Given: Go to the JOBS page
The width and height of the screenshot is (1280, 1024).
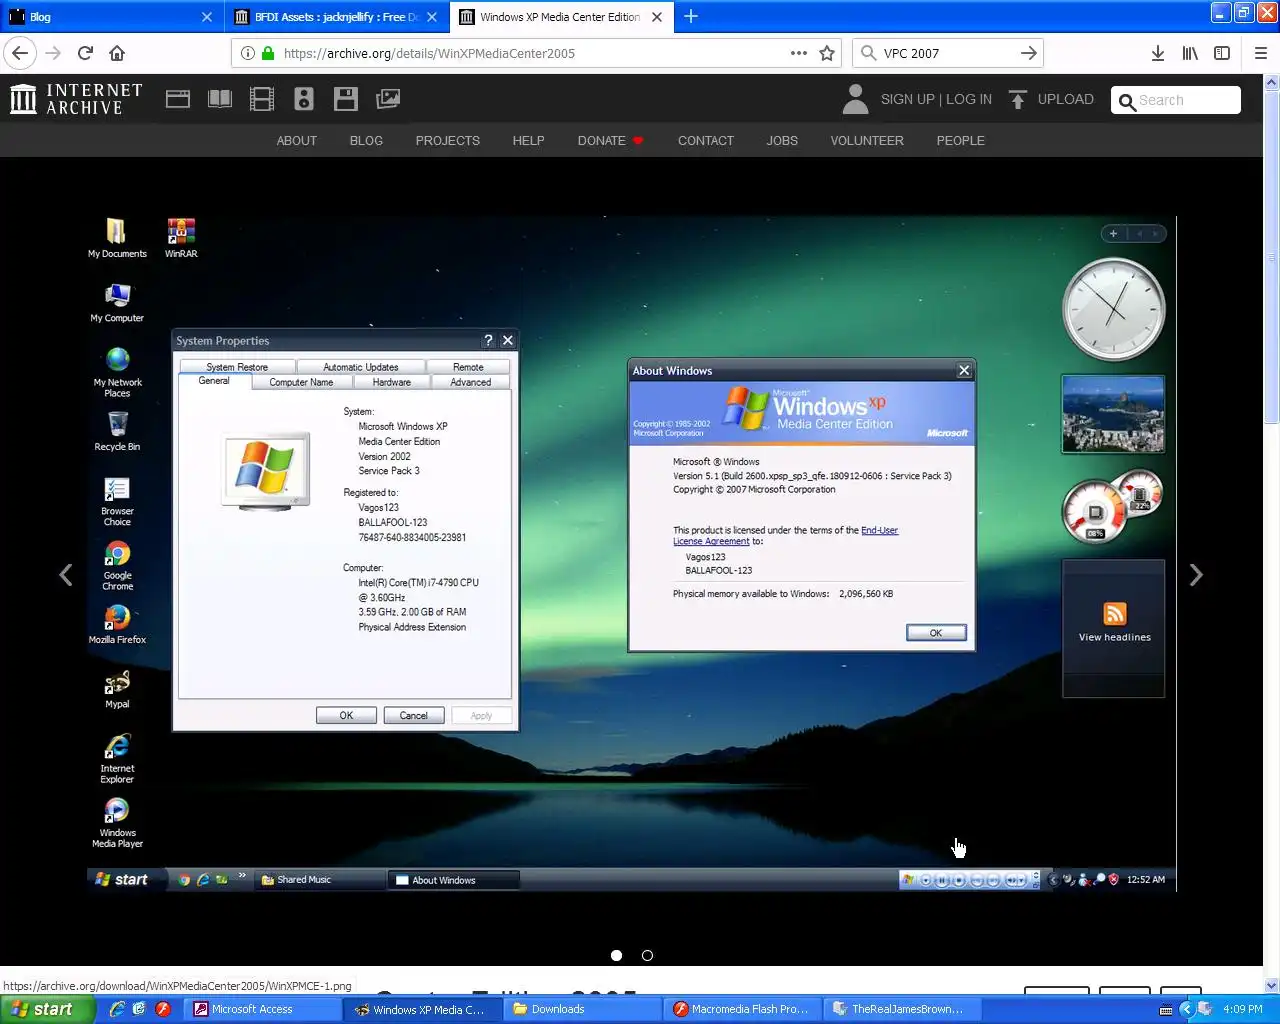Looking at the screenshot, I should pos(782,141).
